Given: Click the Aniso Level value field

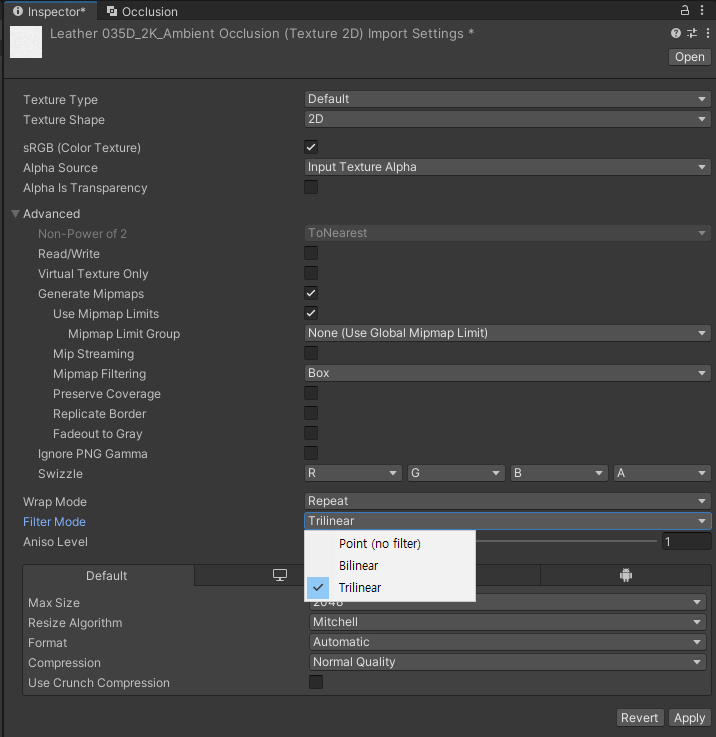Looking at the screenshot, I should pyautogui.click(x=686, y=541).
